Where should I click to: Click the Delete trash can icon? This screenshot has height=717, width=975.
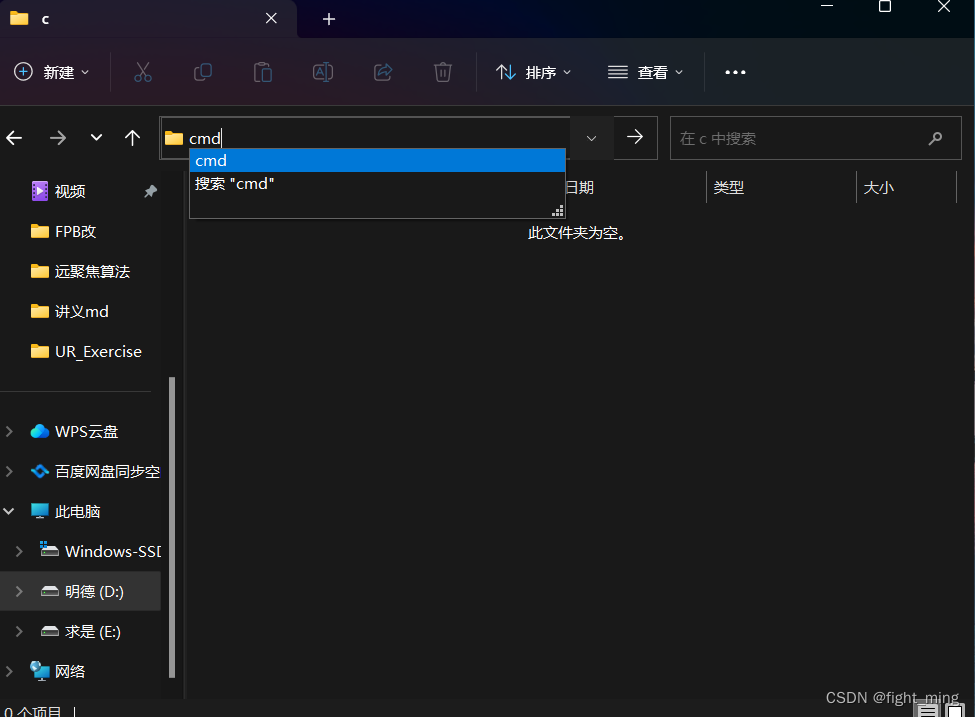click(x=443, y=72)
